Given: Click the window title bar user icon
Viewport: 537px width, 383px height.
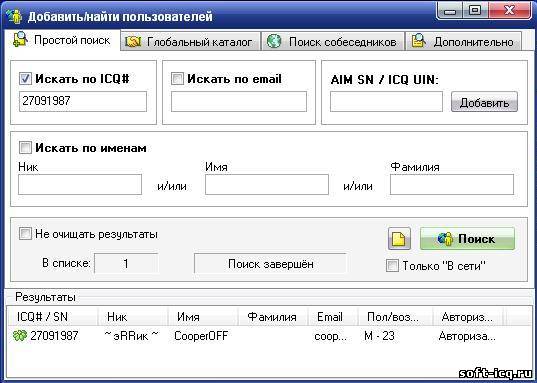Looking at the screenshot, I should tap(14, 16).
